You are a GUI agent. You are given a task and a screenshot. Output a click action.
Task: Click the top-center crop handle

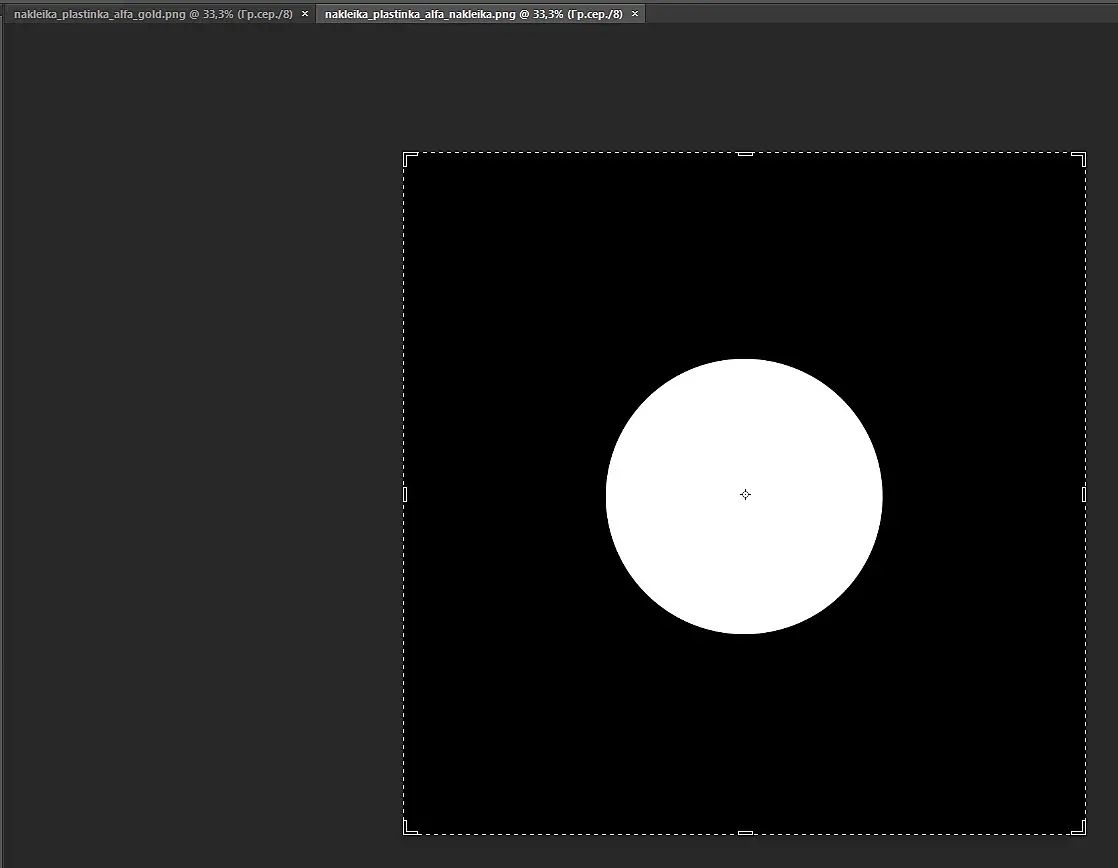pyautogui.click(x=745, y=154)
